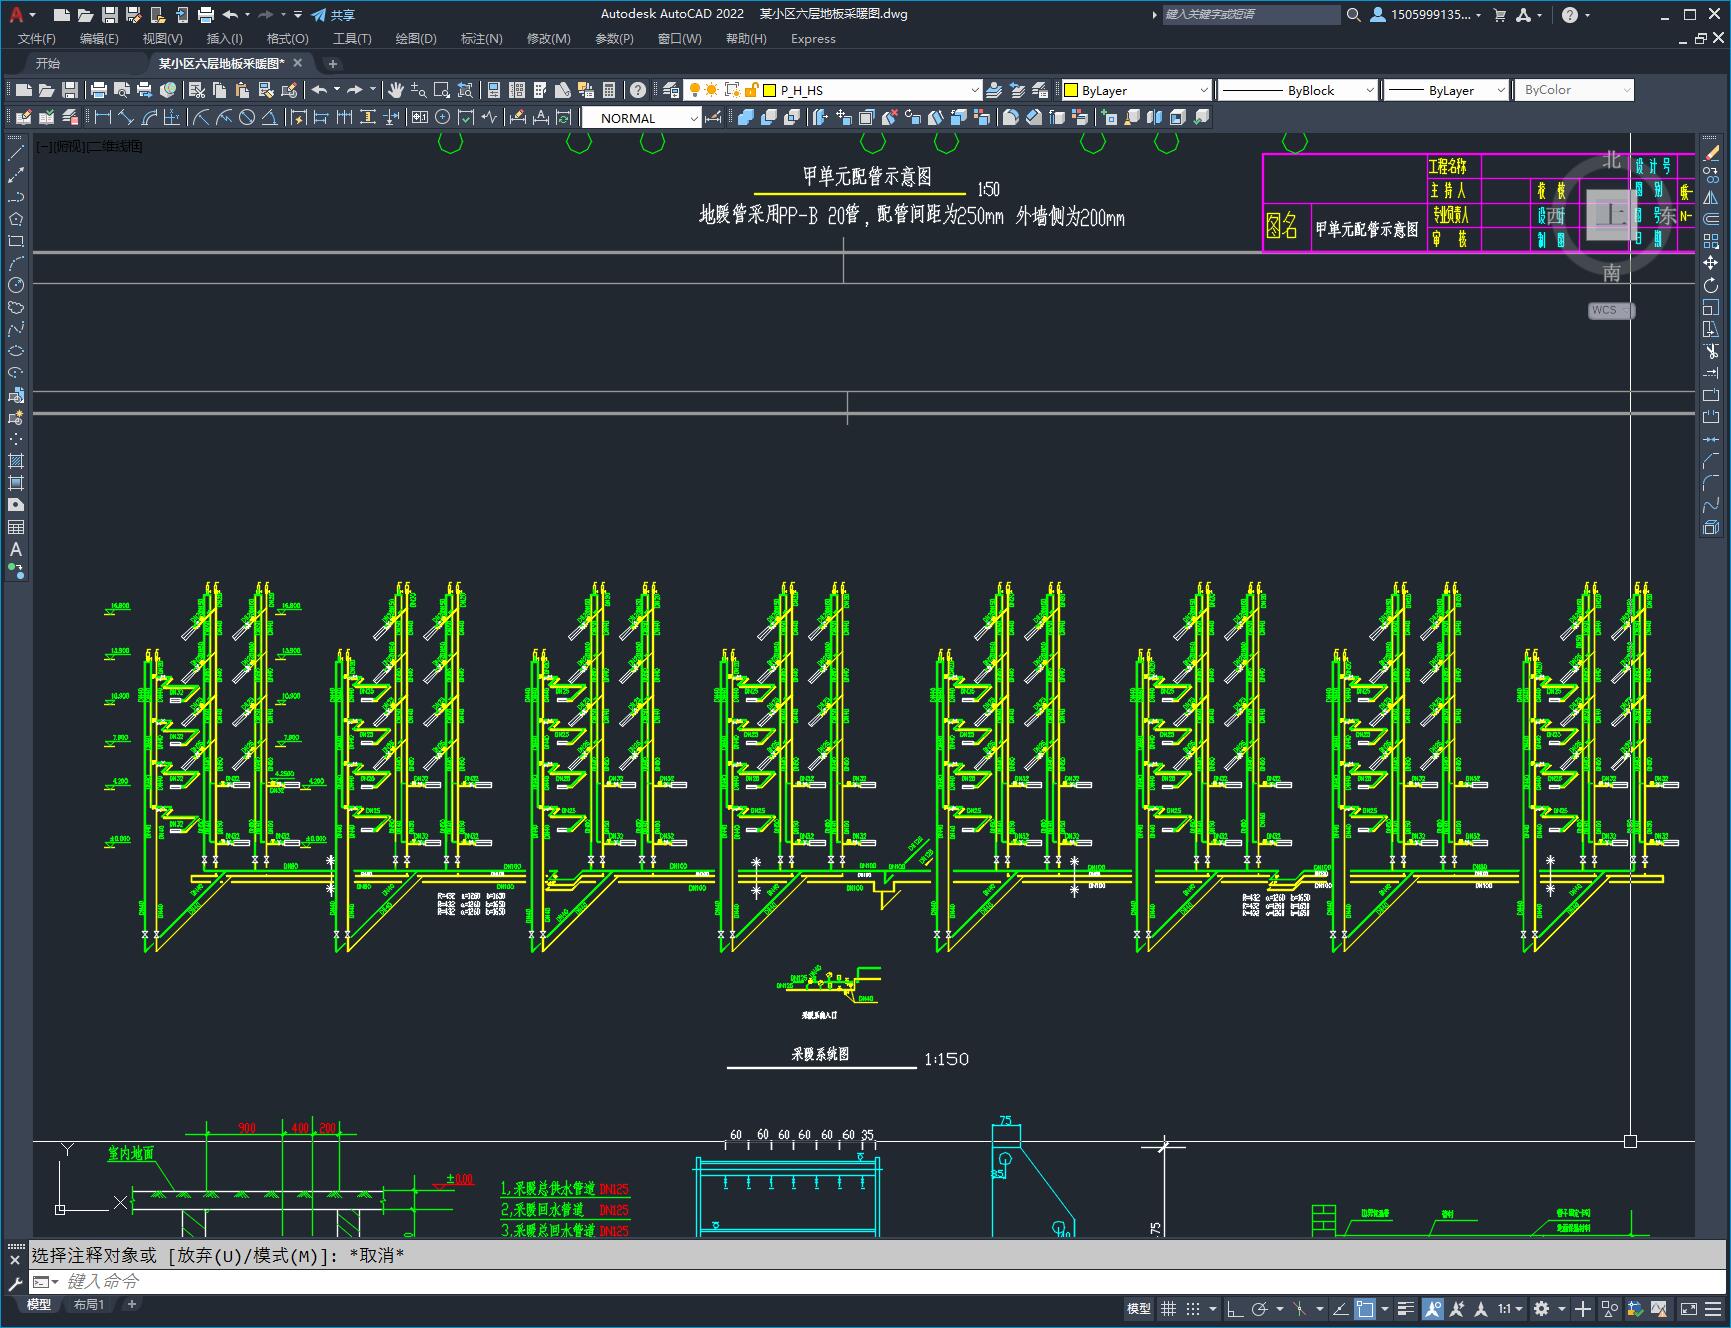1731x1328 pixels.
Task: Toggle ortho mode in status bar
Action: pos(1235,1308)
